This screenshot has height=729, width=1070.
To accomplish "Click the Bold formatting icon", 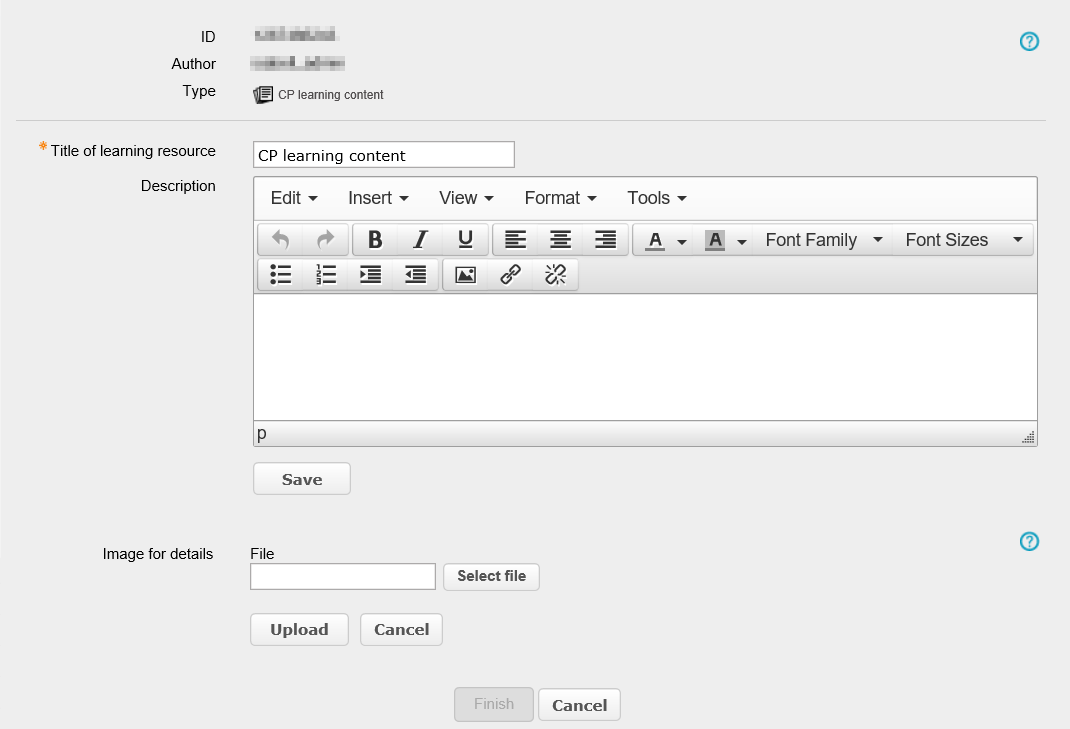I will pyautogui.click(x=375, y=240).
